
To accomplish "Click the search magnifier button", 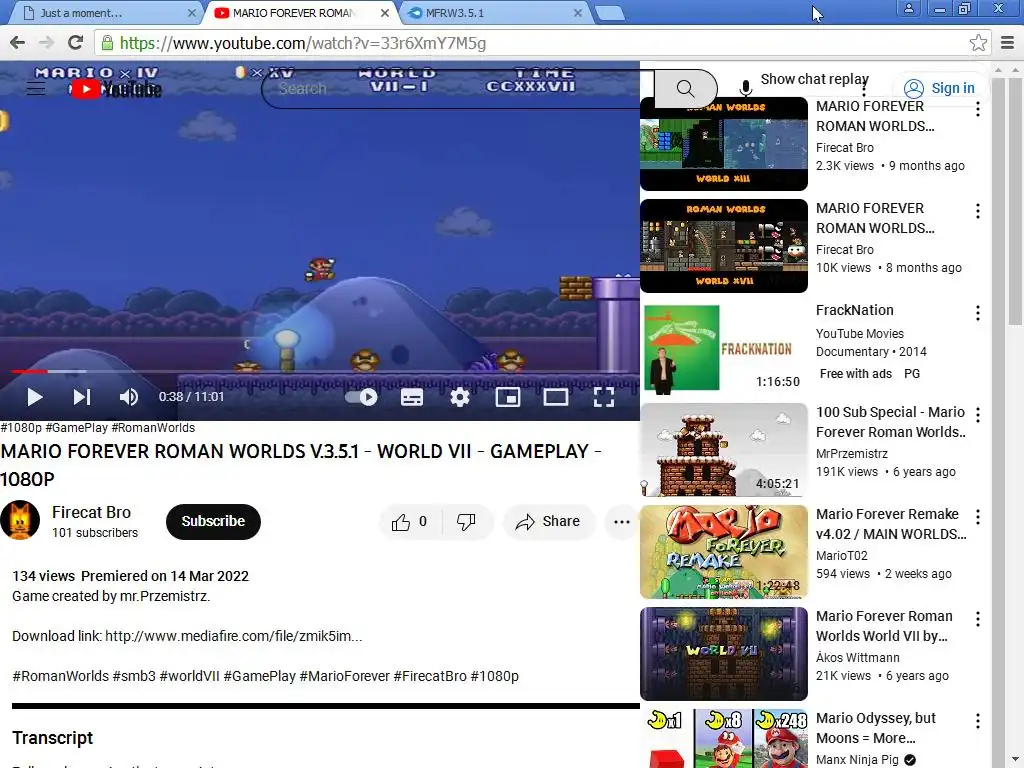I will click(685, 88).
